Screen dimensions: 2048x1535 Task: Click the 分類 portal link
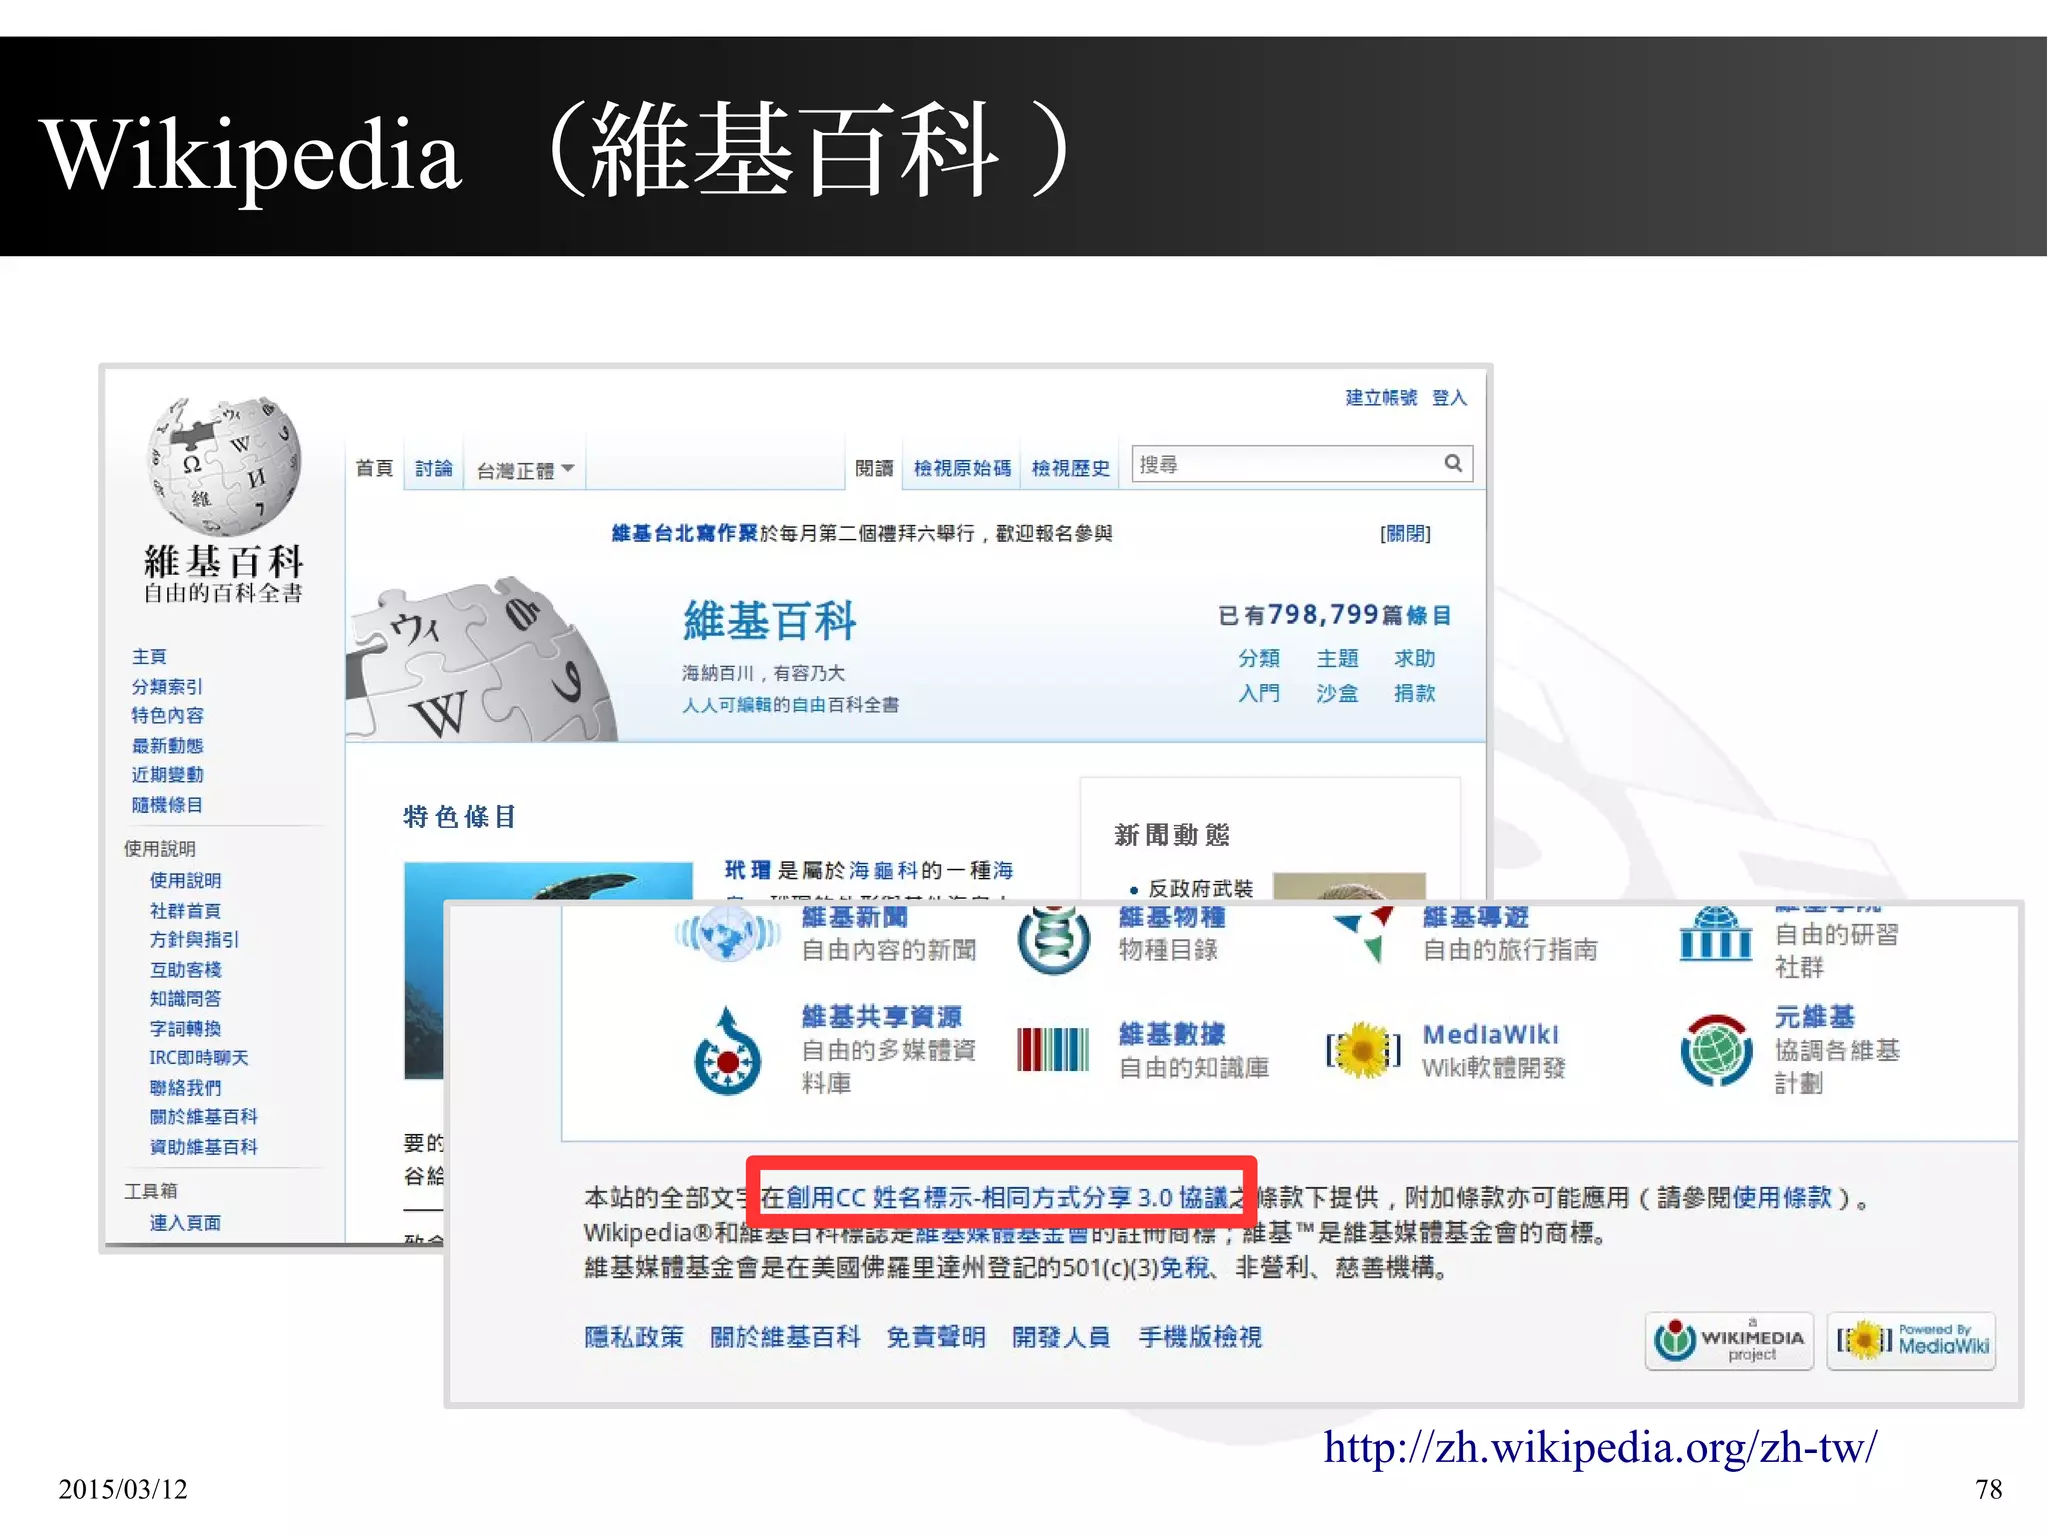(1259, 658)
